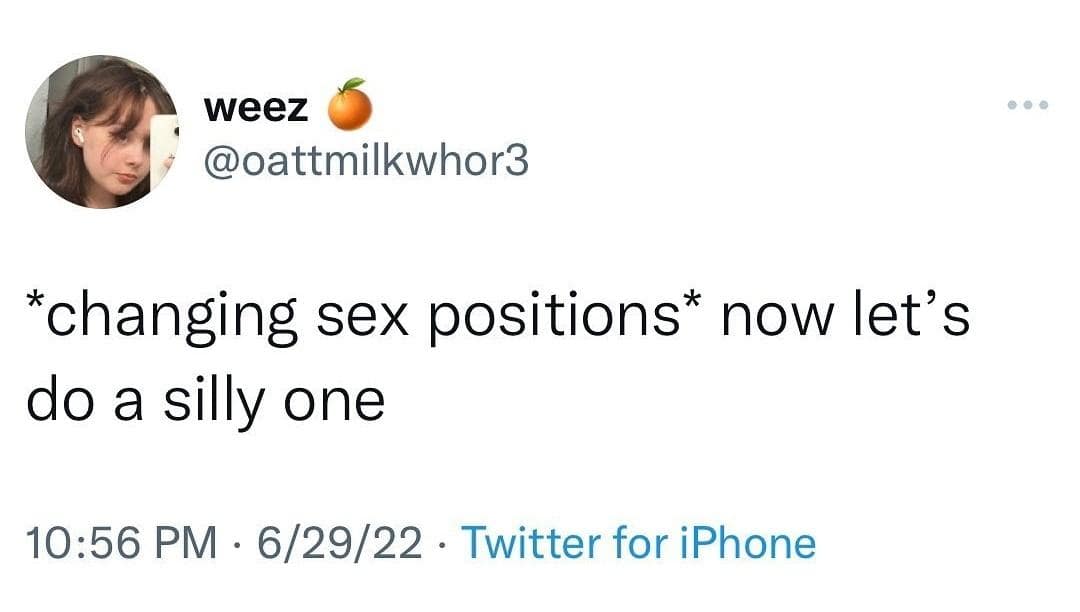Click the 6/29/22 date
Image resolution: width=1080 pixels, height=612 pixels.
coord(339,543)
